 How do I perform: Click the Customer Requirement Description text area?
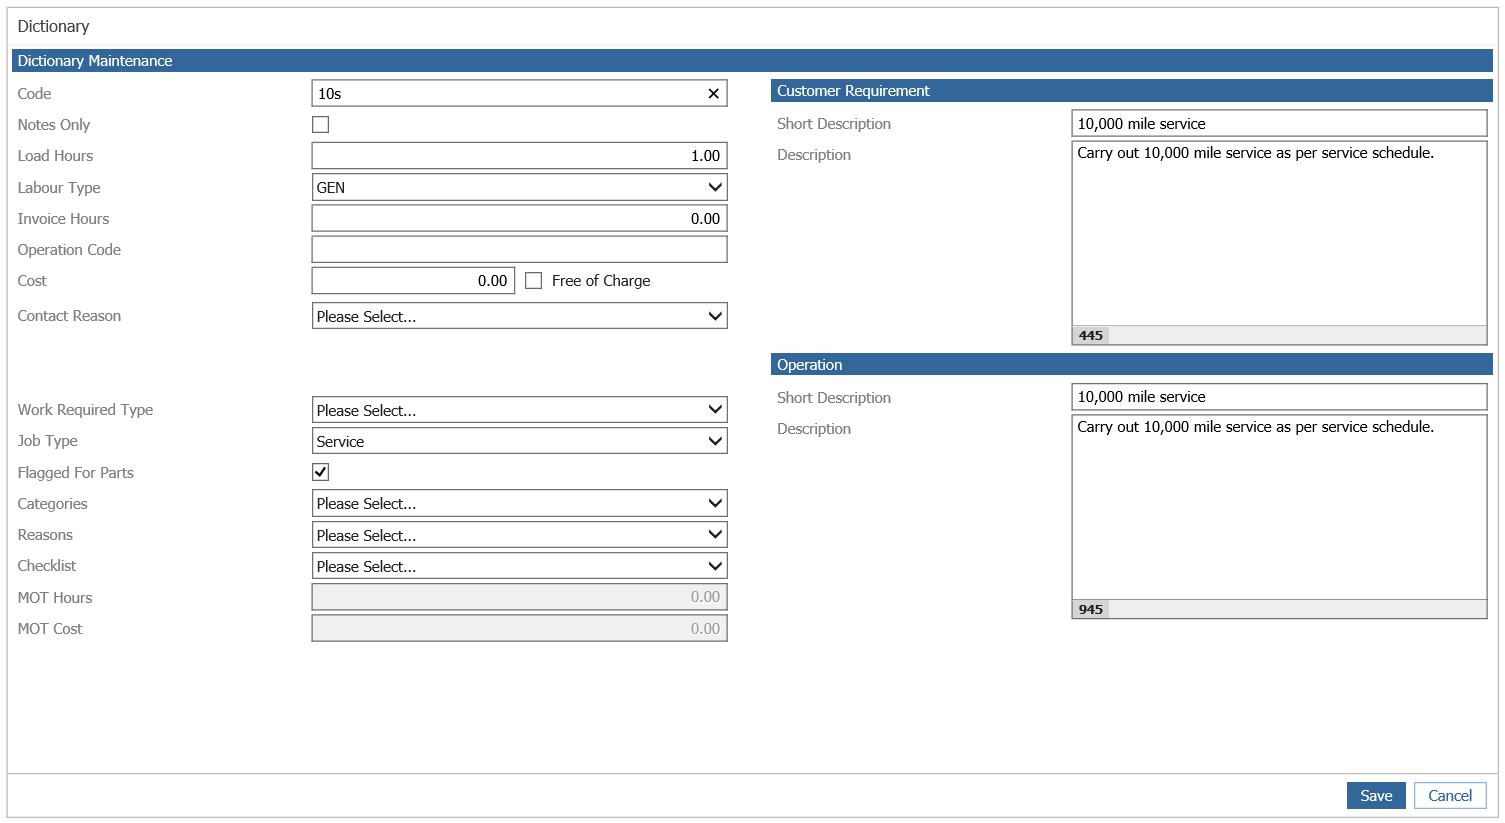(1279, 234)
